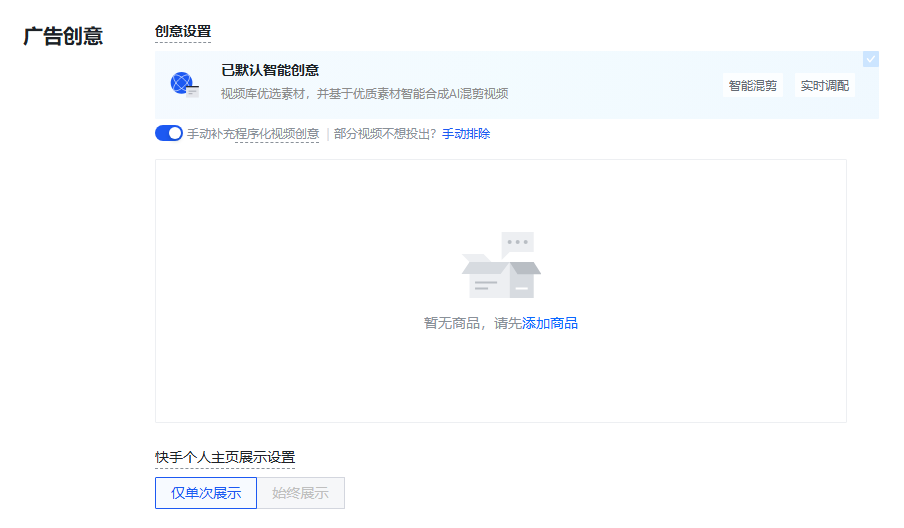The image size is (904, 528).
Task: Click the 已默认智能创意 title
Action: tap(270, 70)
